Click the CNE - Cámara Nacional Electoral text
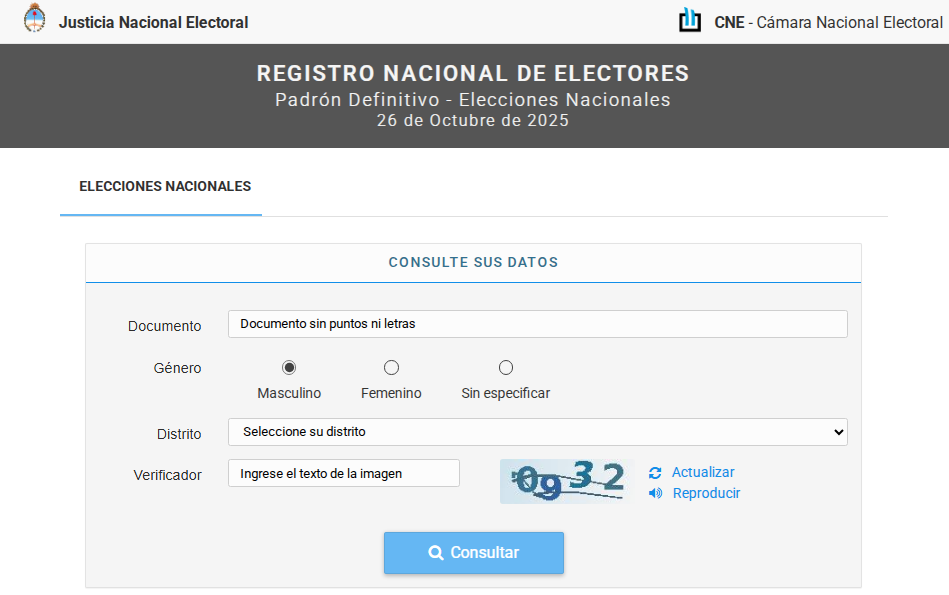The height and width of the screenshot is (595, 949). [828, 22]
